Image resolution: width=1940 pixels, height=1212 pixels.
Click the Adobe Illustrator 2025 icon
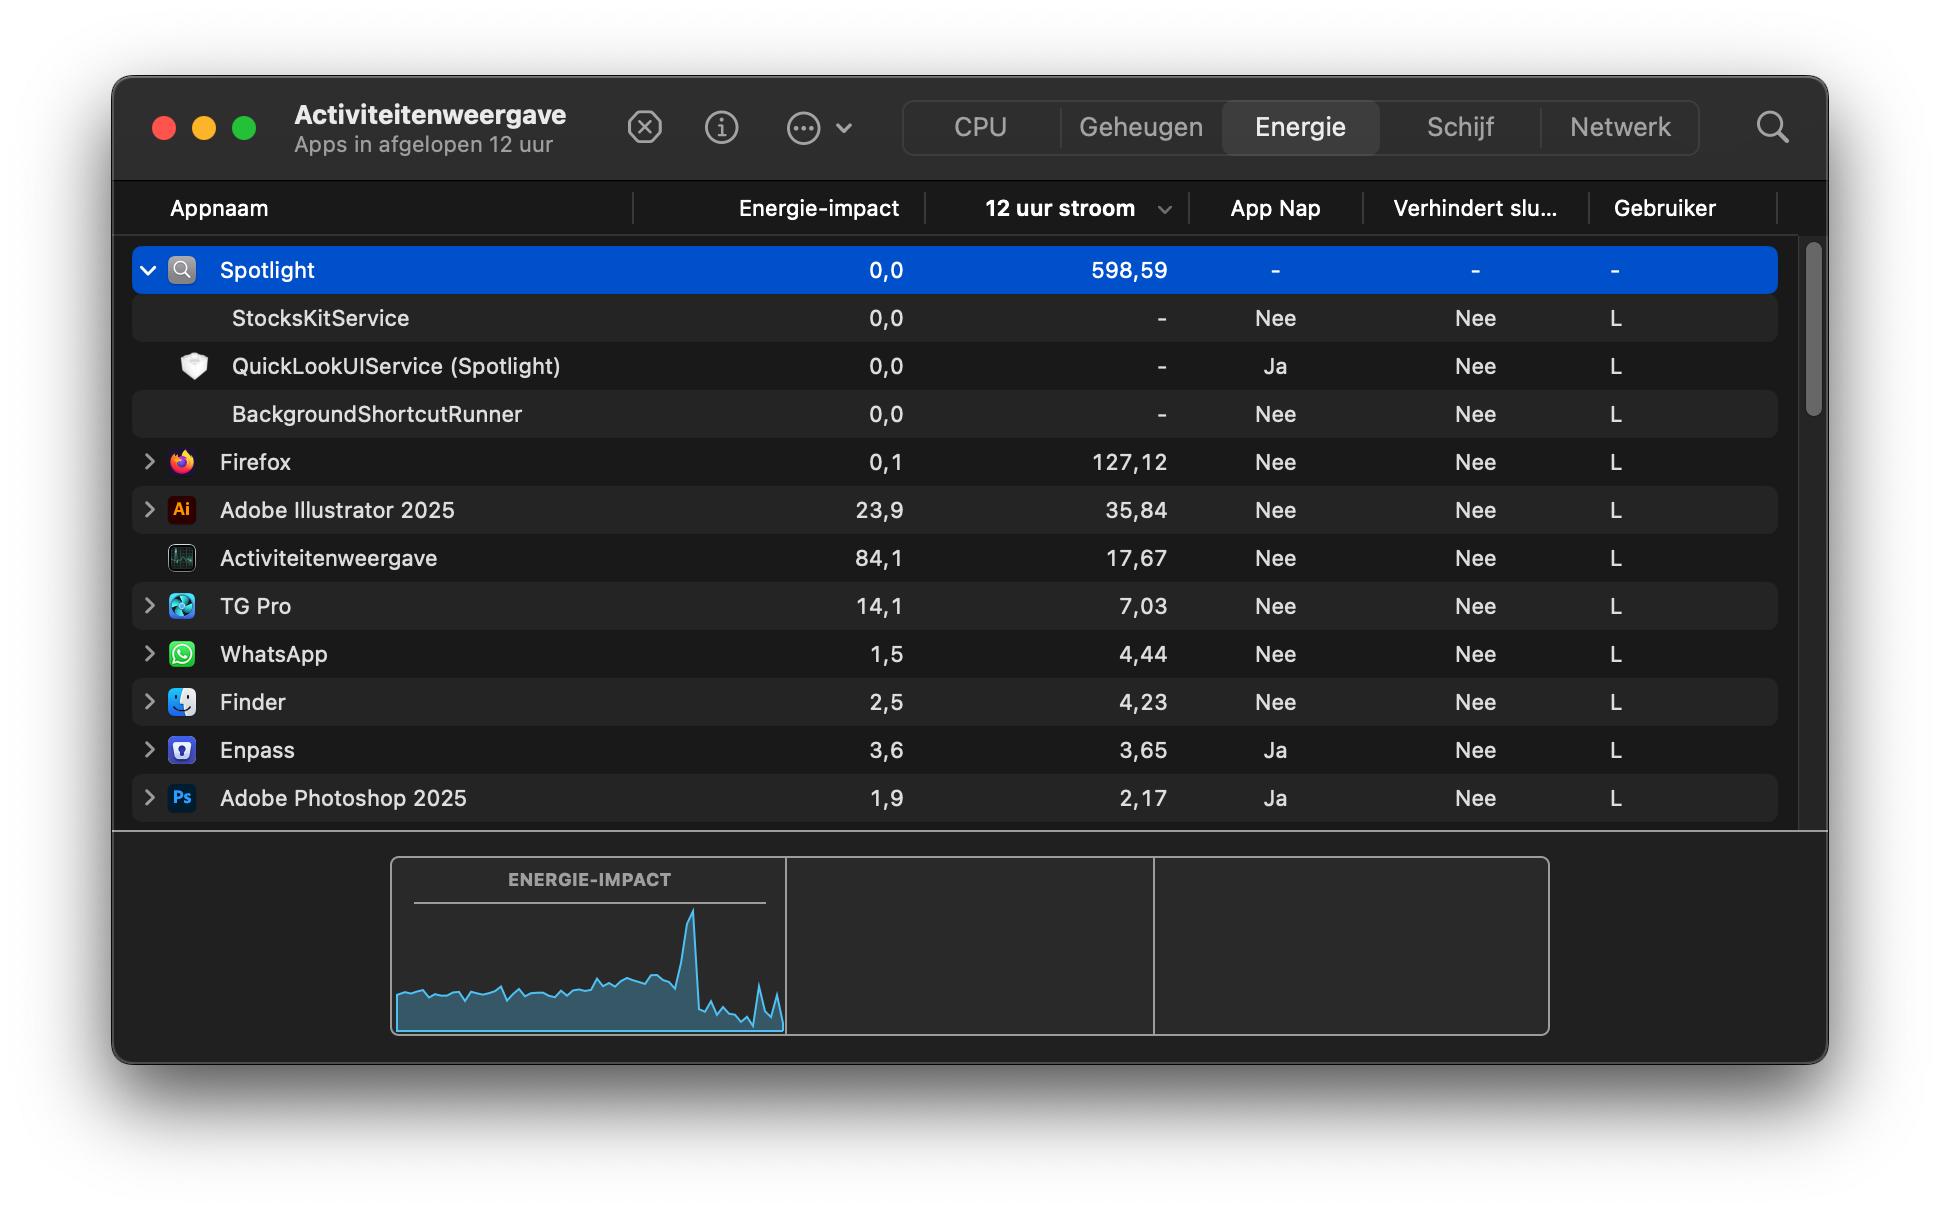[x=182, y=510]
